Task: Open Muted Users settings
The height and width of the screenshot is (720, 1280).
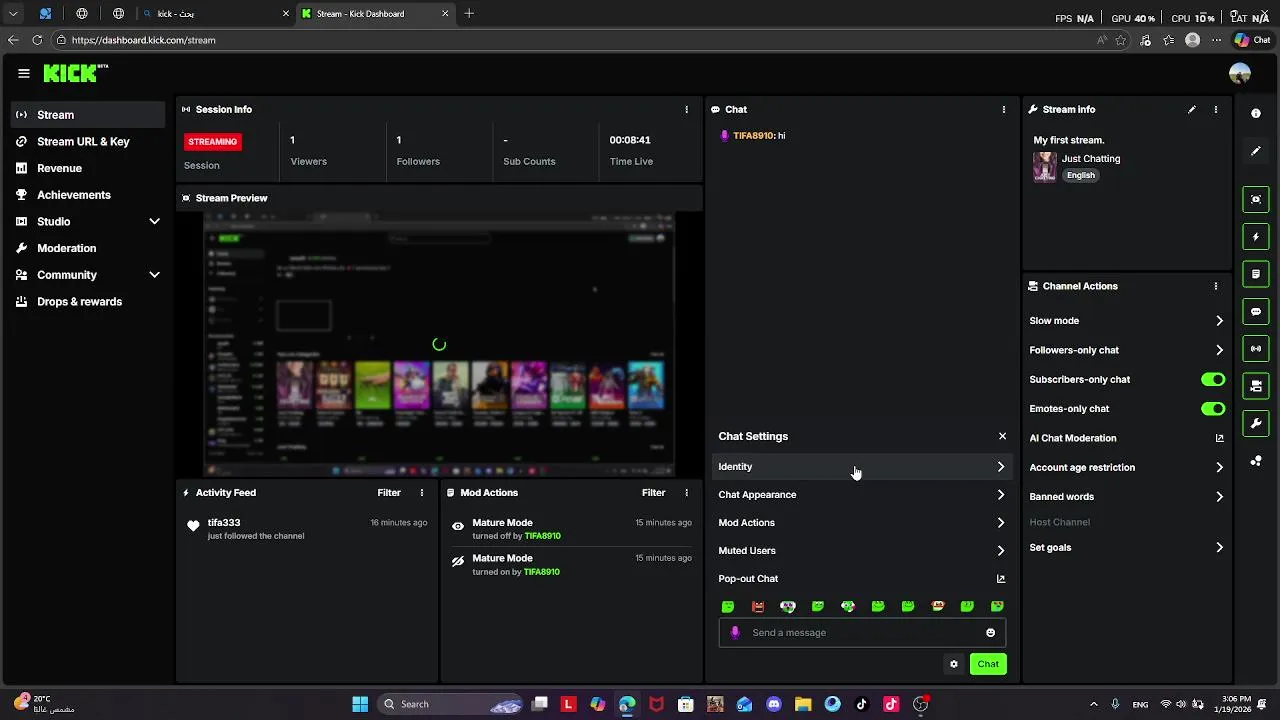Action: 861,551
